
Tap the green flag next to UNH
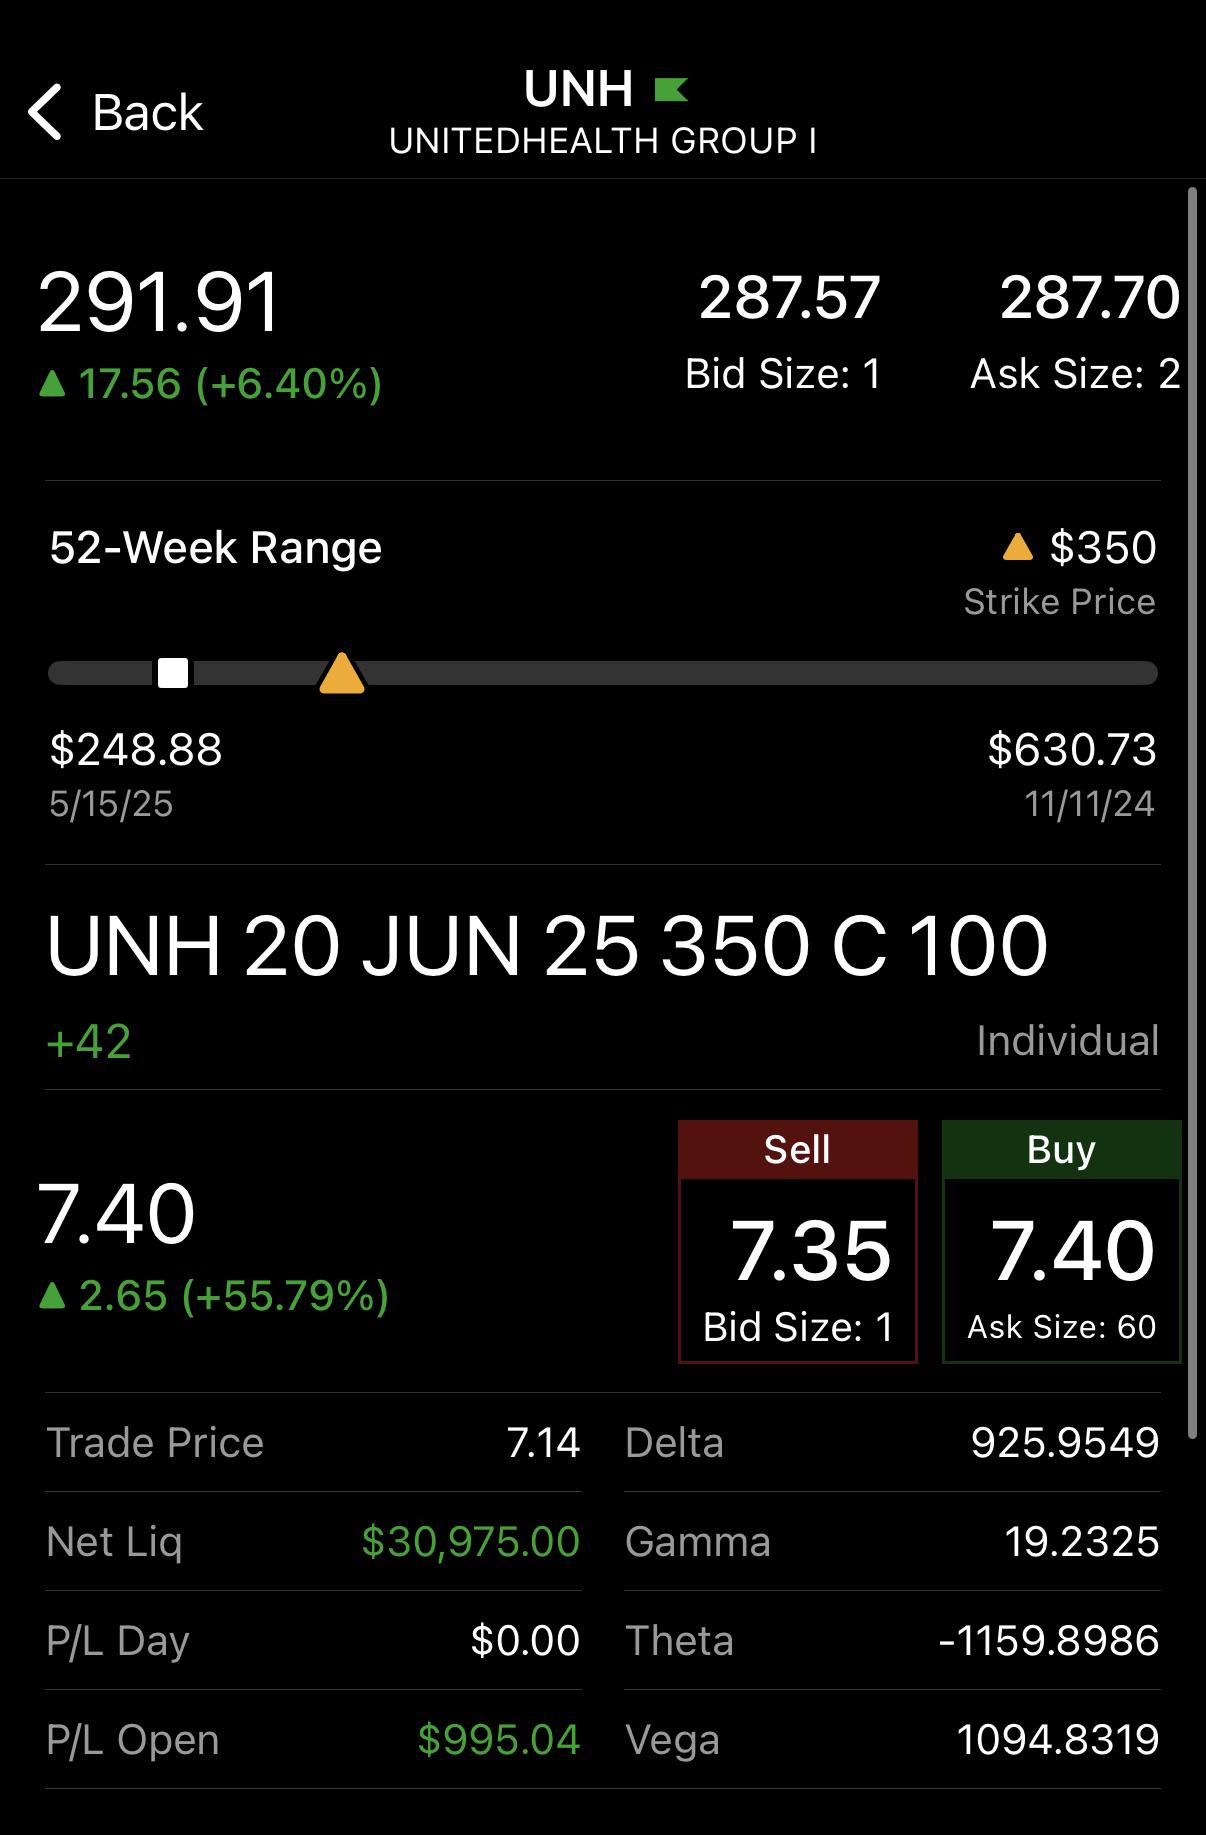(x=670, y=90)
